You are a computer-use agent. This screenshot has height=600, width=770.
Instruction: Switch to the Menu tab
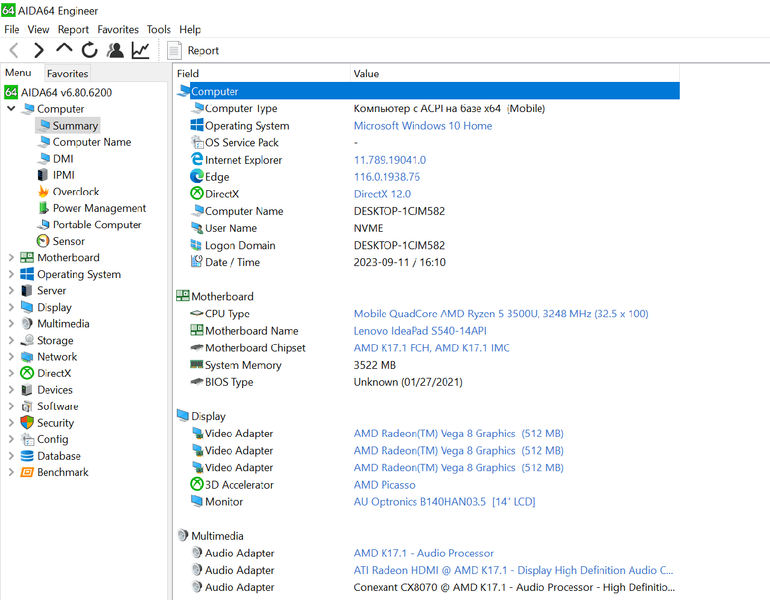[18, 73]
